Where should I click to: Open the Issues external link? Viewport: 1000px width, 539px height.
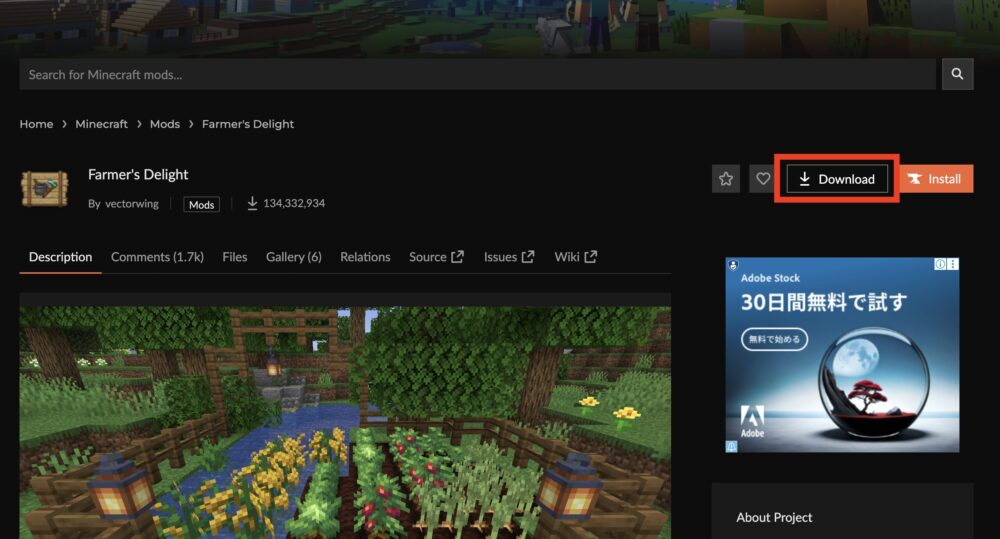[509, 256]
